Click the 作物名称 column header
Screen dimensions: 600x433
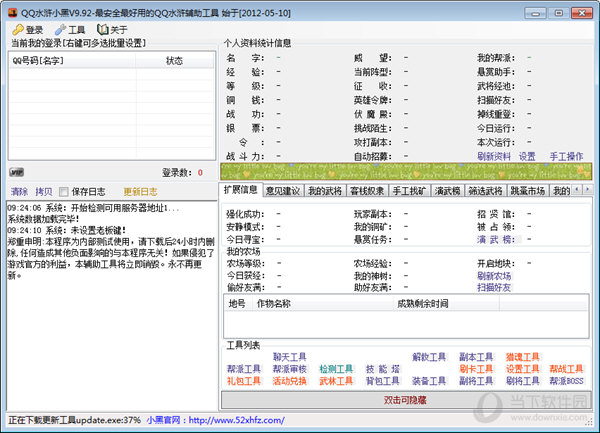coord(322,303)
